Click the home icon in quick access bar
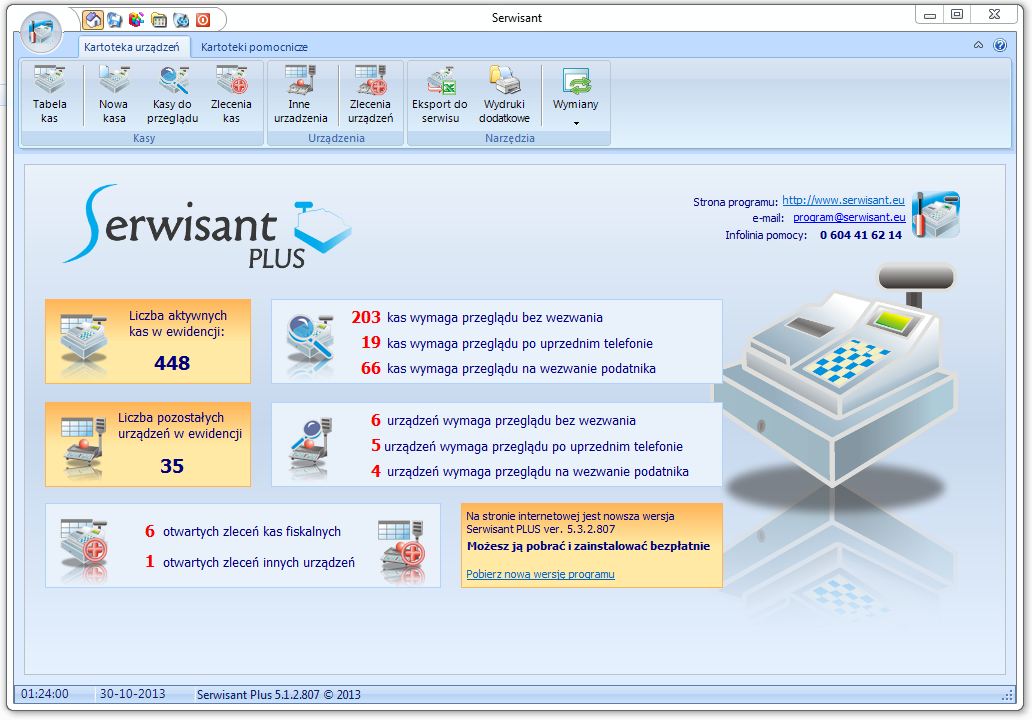Screen dimensions: 1032x720 pyautogui.click(x=93, y=20)
